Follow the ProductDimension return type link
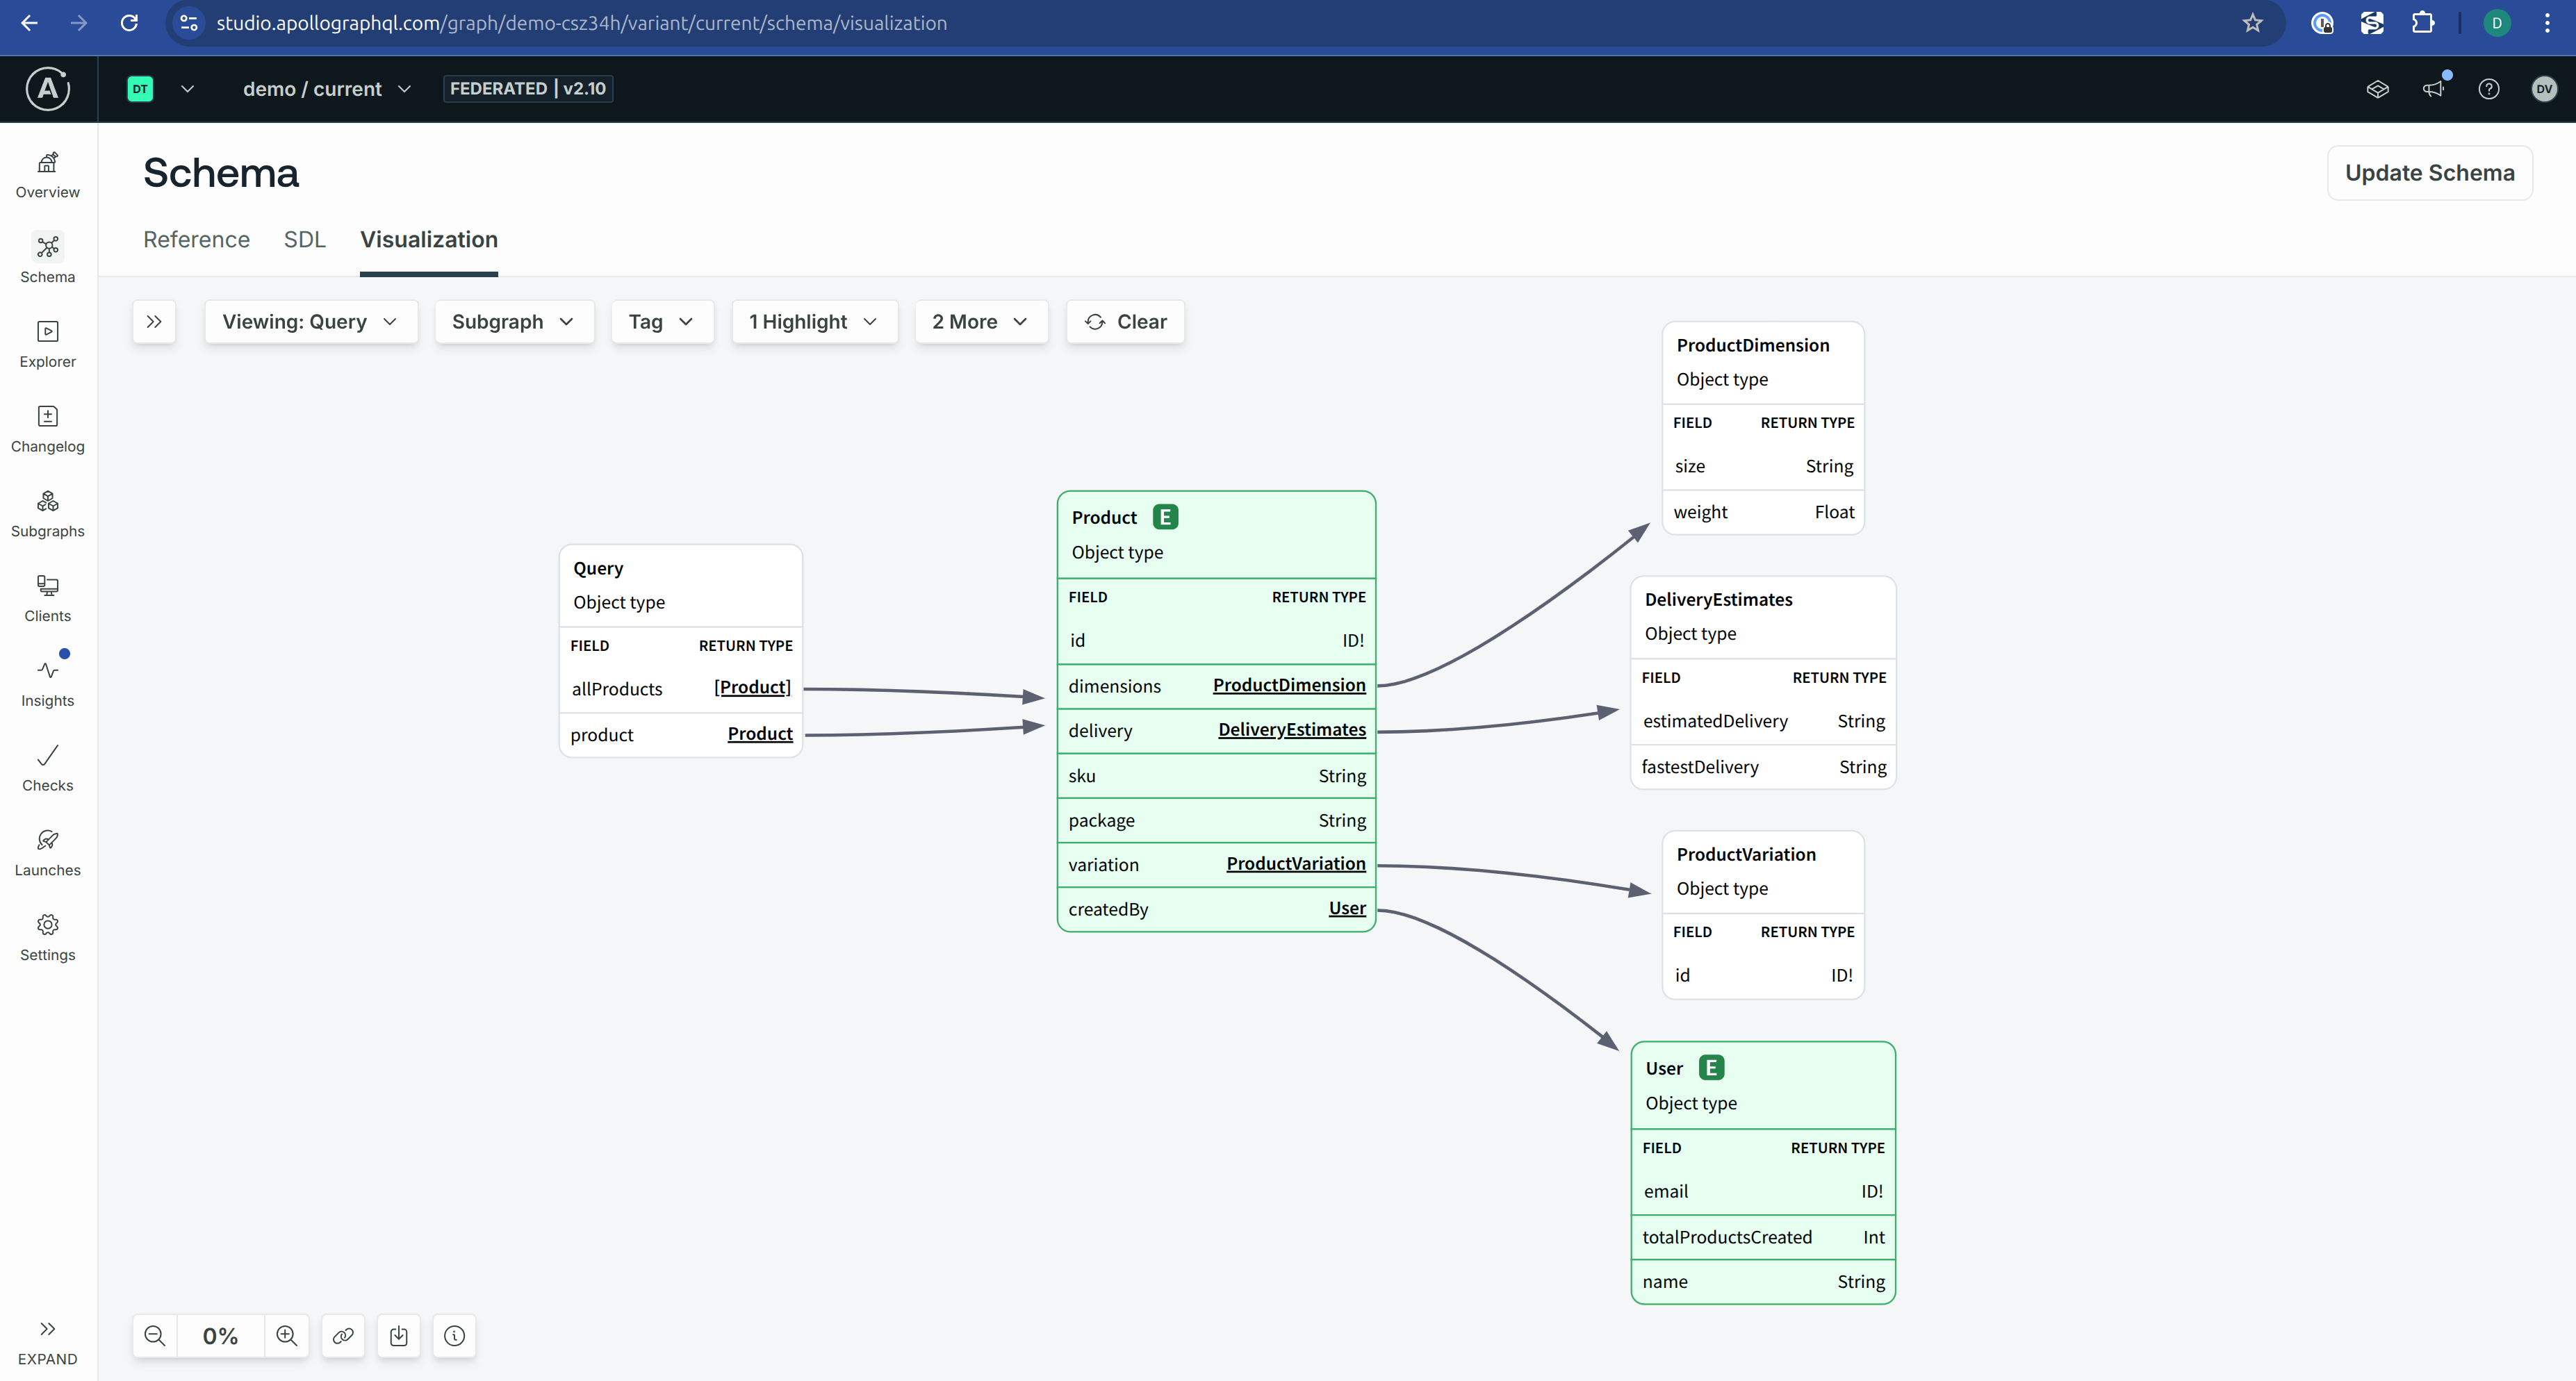Screen dimensions: 2576x1381 click(x=1288, y=685)
